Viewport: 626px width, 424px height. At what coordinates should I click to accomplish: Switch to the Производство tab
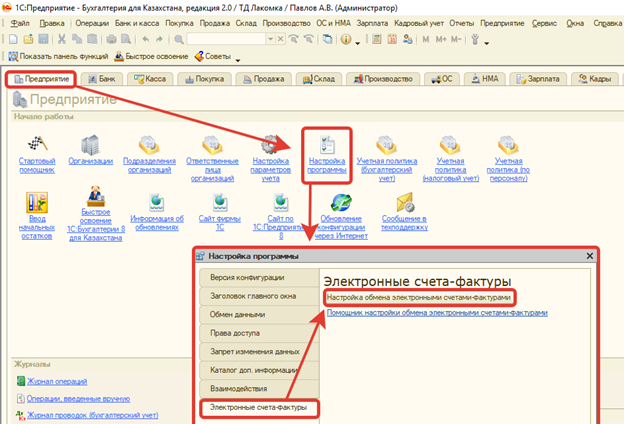tap(383, 79)
